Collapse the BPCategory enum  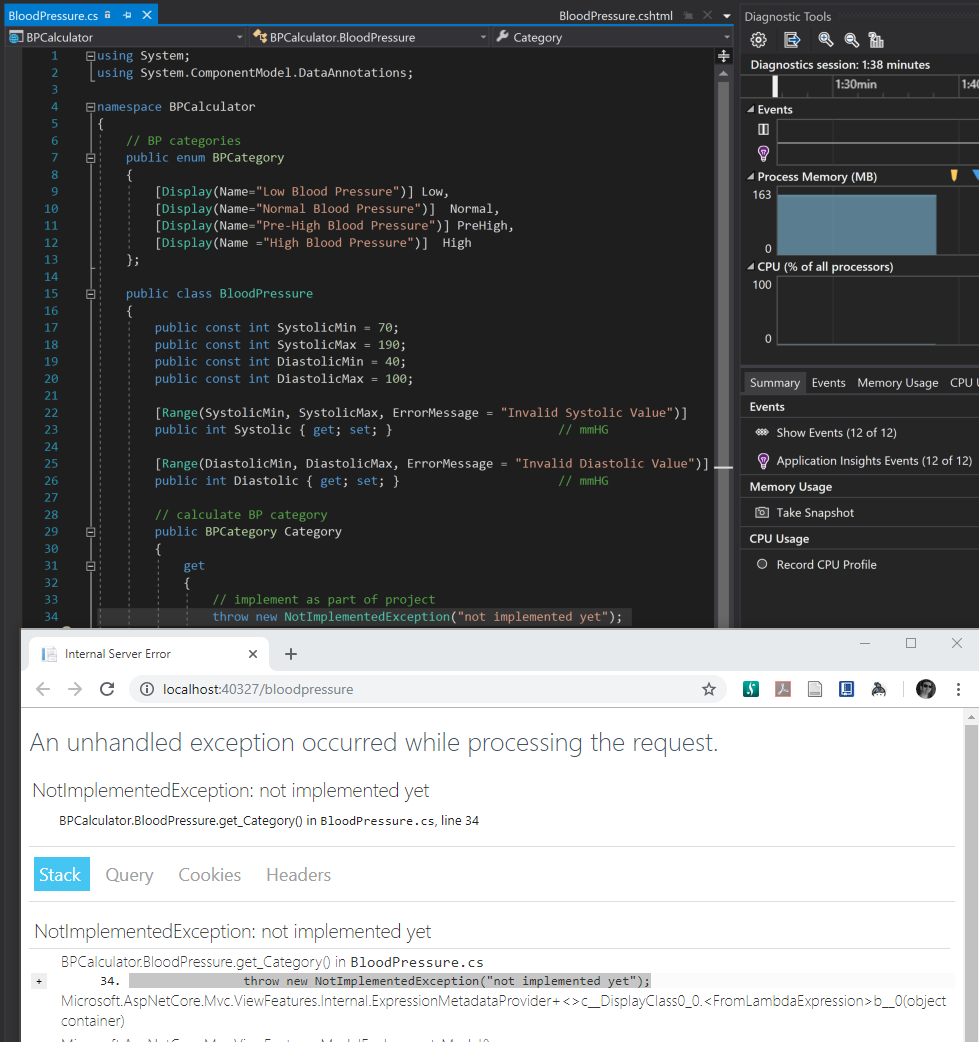click(x=90, y=158)
